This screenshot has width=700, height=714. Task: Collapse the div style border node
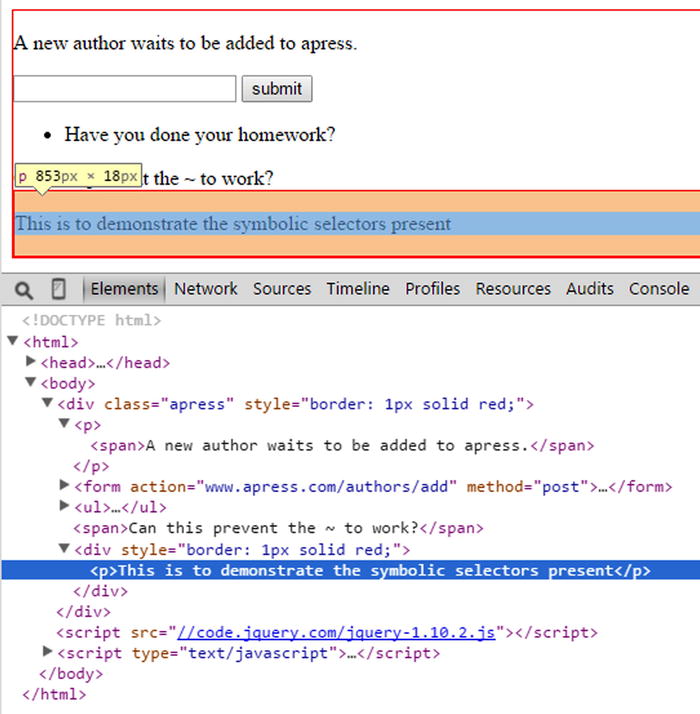(x=64, y=548)
